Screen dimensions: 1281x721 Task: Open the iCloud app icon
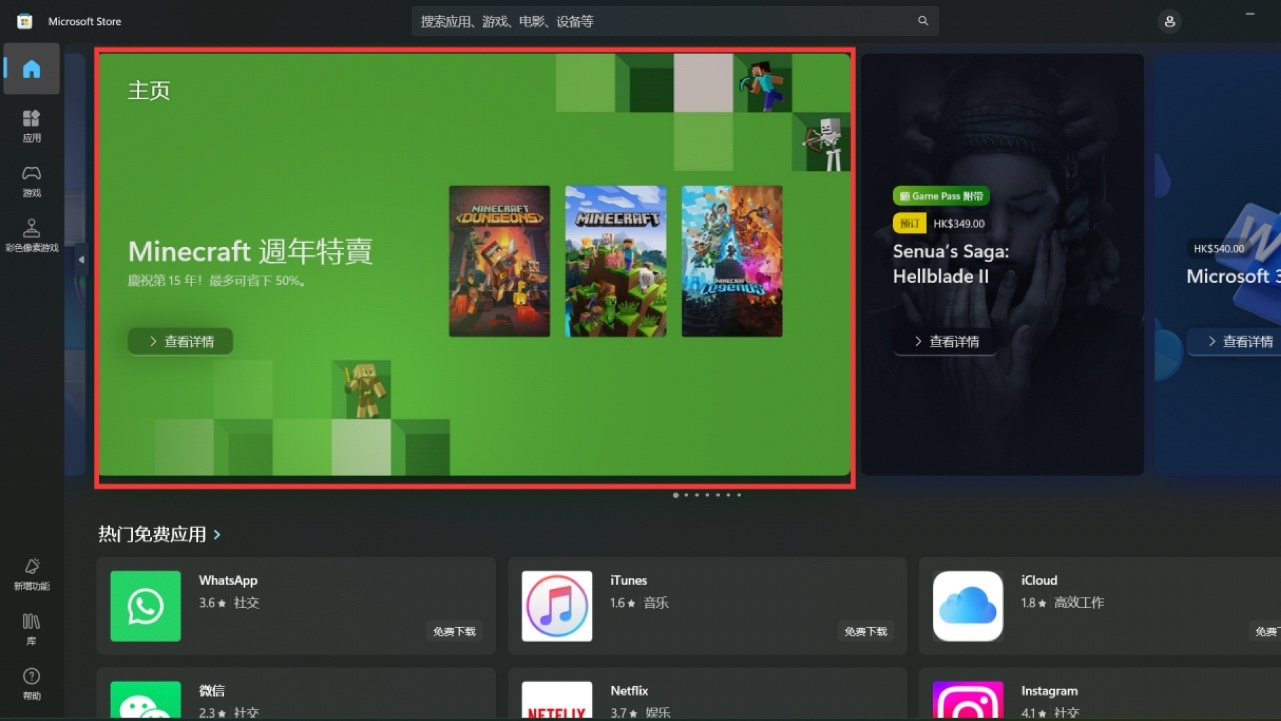pyautogui.click(x=968, y=606)
